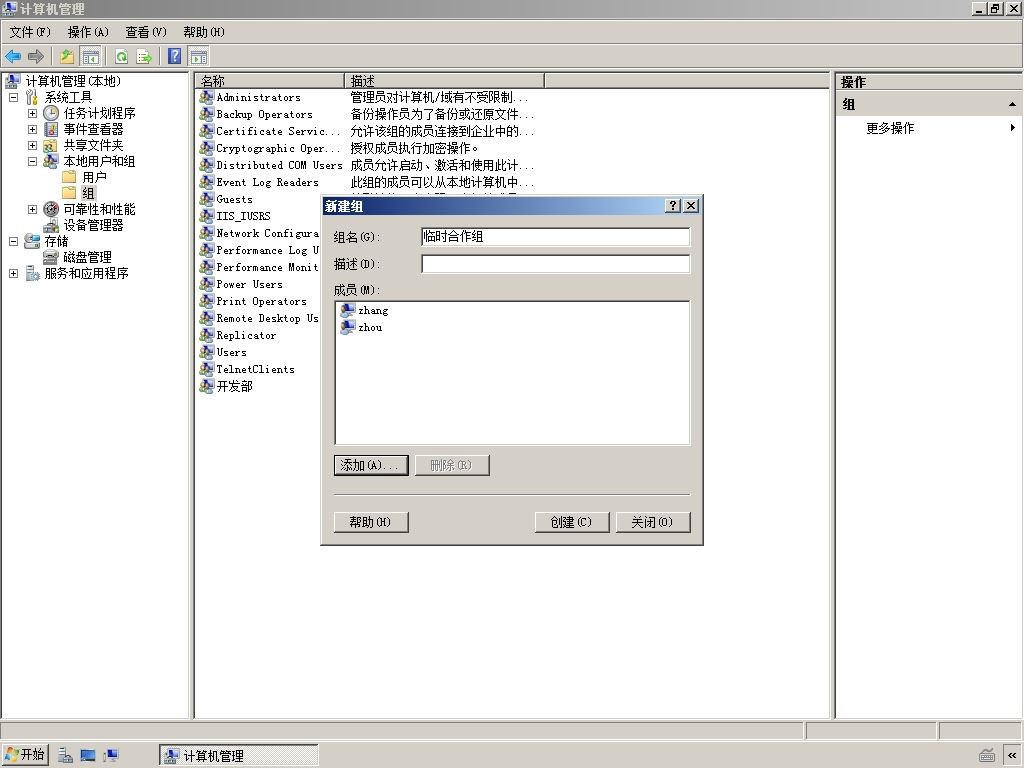Image resolution: width=1024 pixels, height=768 pixels.
Task: Select the Replicator group icon
Action: point(206,335)
